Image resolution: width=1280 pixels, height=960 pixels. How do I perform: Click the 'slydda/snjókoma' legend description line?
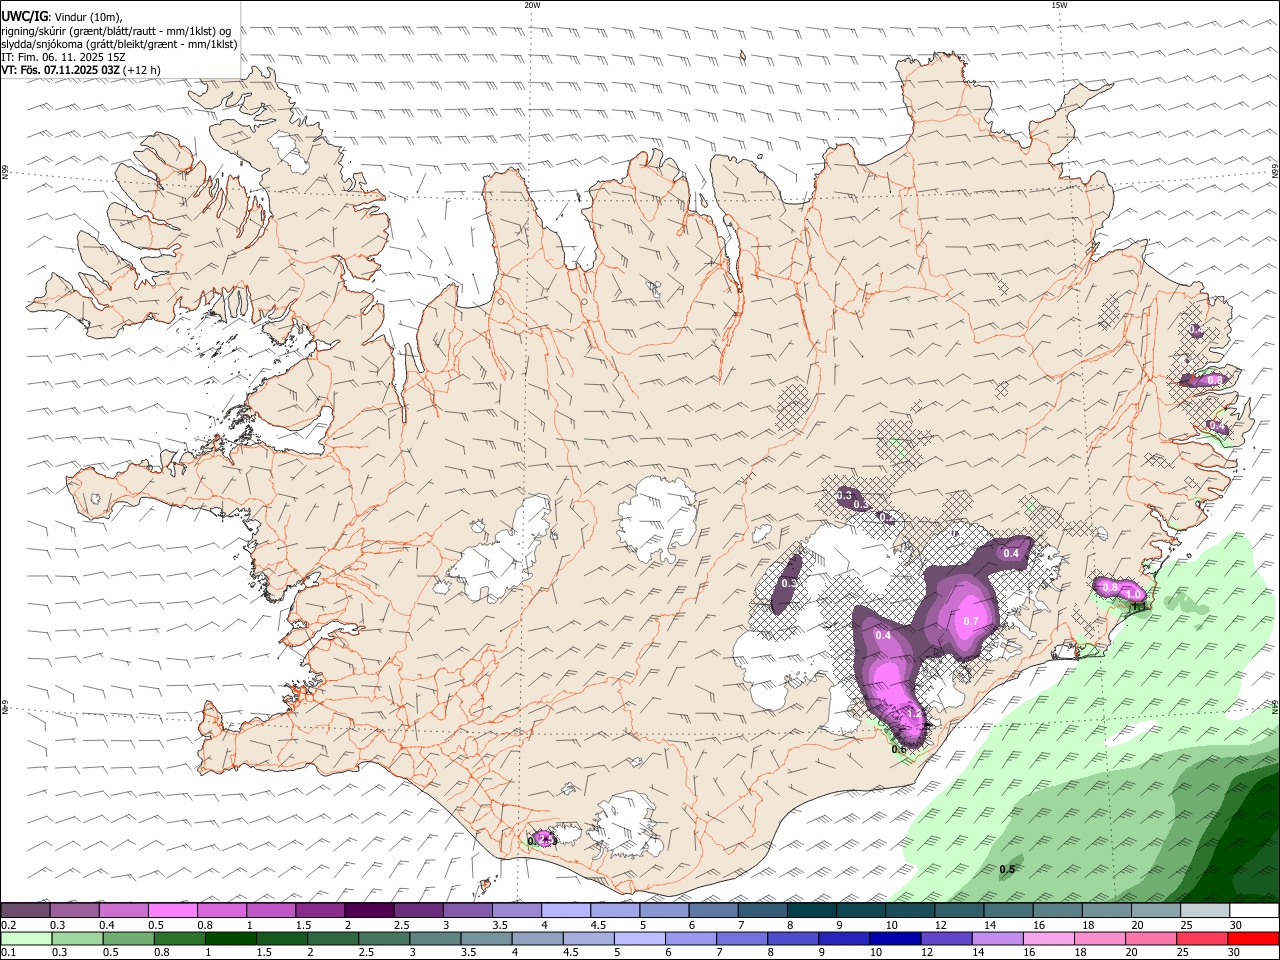click(119, 44)
